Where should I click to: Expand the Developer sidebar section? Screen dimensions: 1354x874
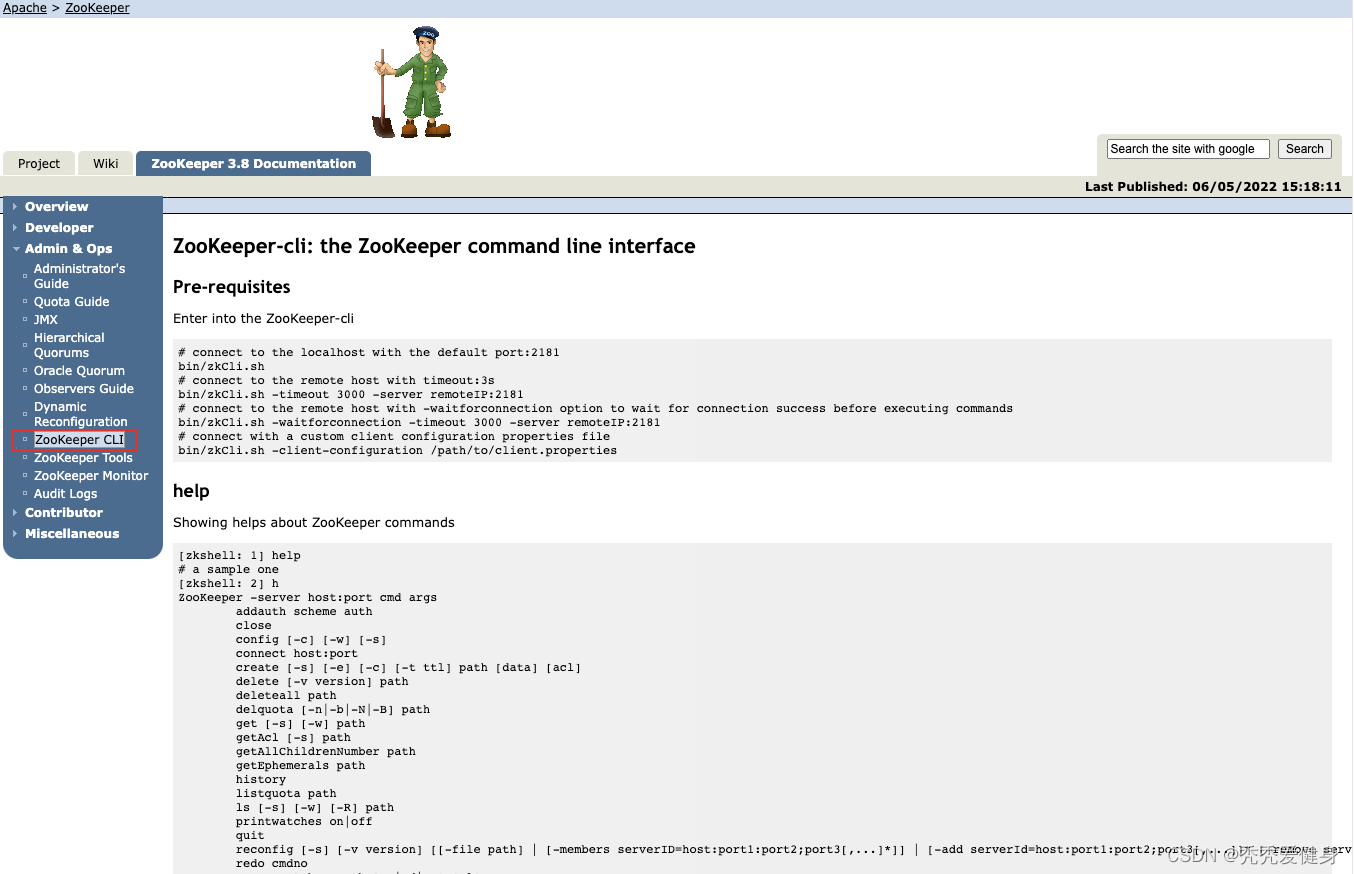59,228
